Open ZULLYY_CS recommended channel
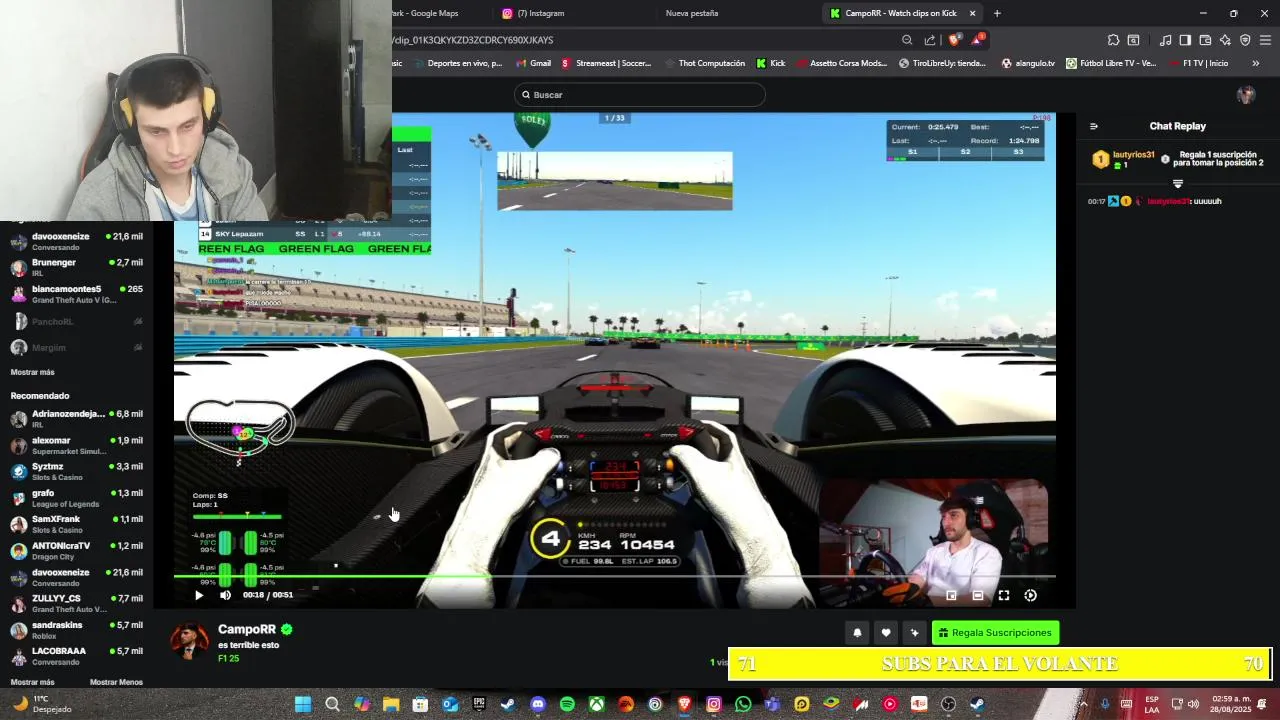Image resolution: width=1280 pixels, height=720 pixels. [x=76, y=603]
